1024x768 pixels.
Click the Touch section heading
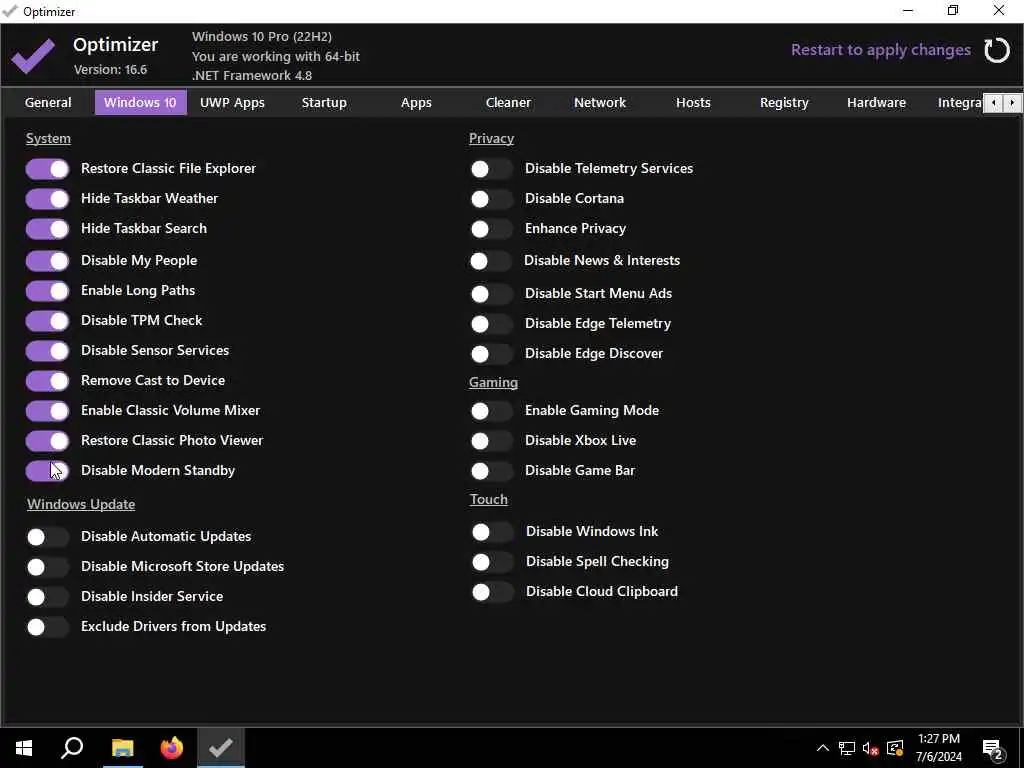(488, 500)
